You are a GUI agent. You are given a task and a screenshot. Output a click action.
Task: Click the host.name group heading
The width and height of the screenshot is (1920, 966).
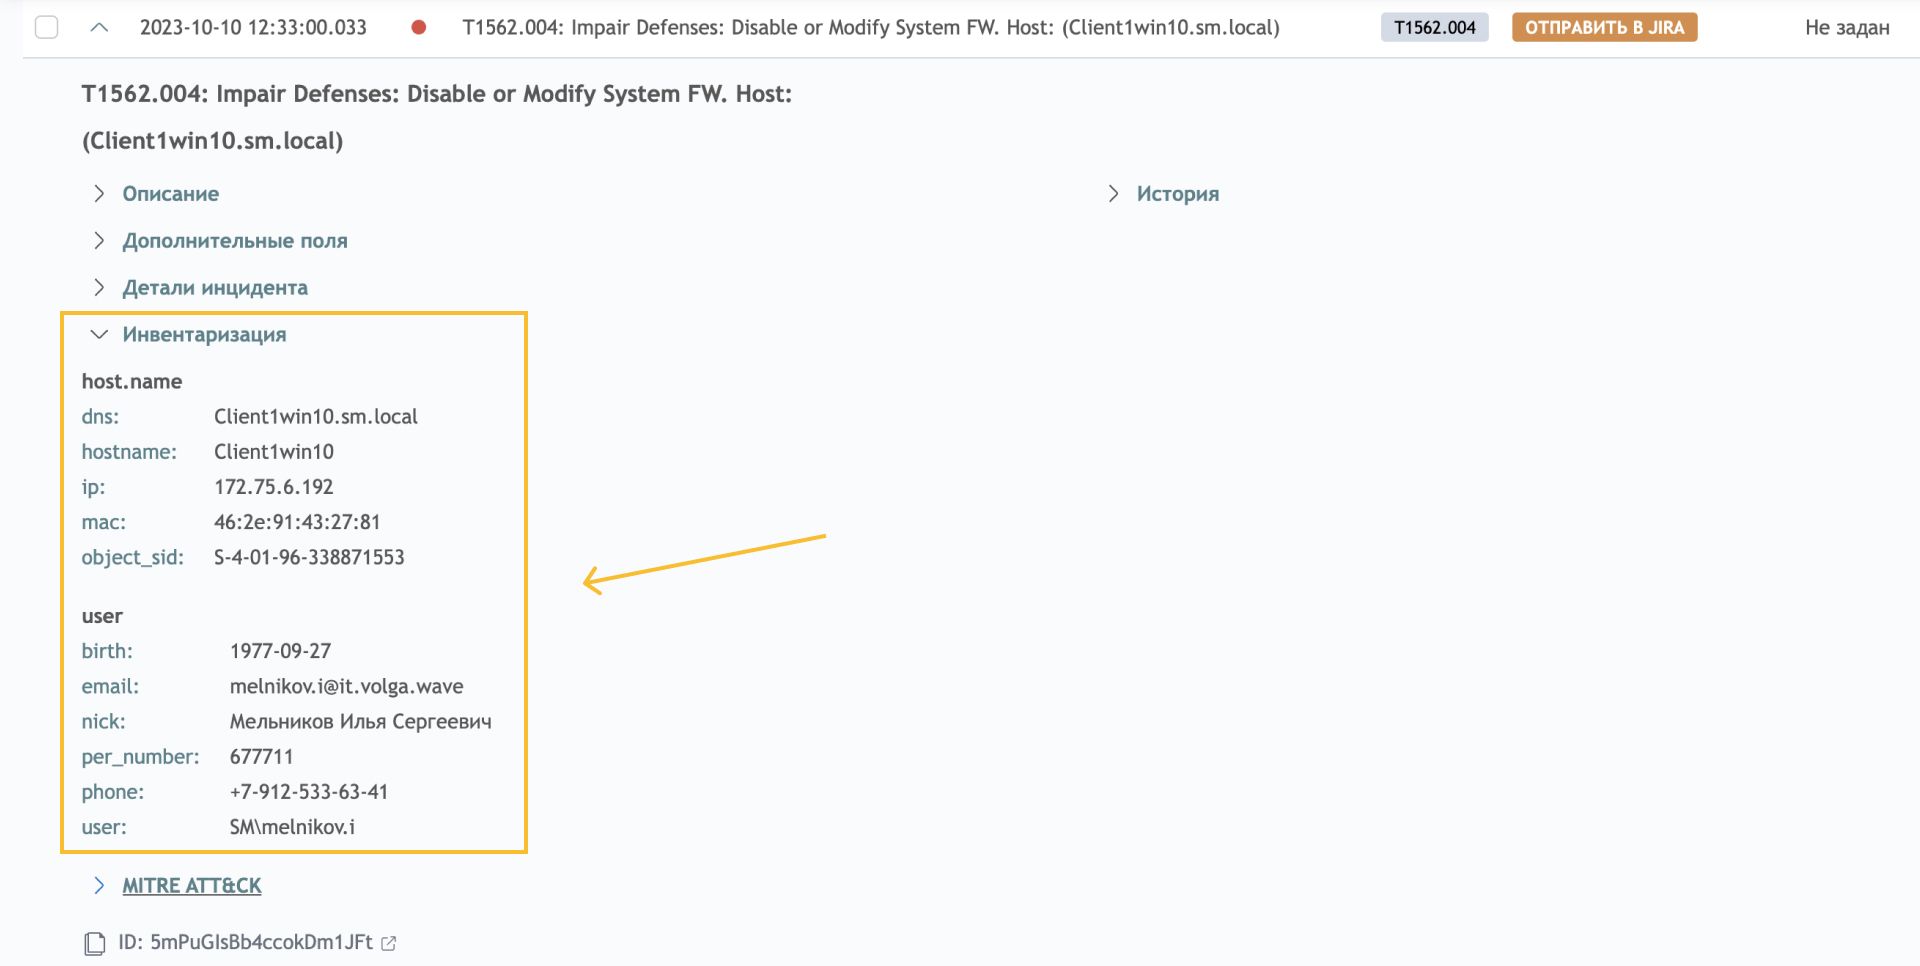click(132, 382)
